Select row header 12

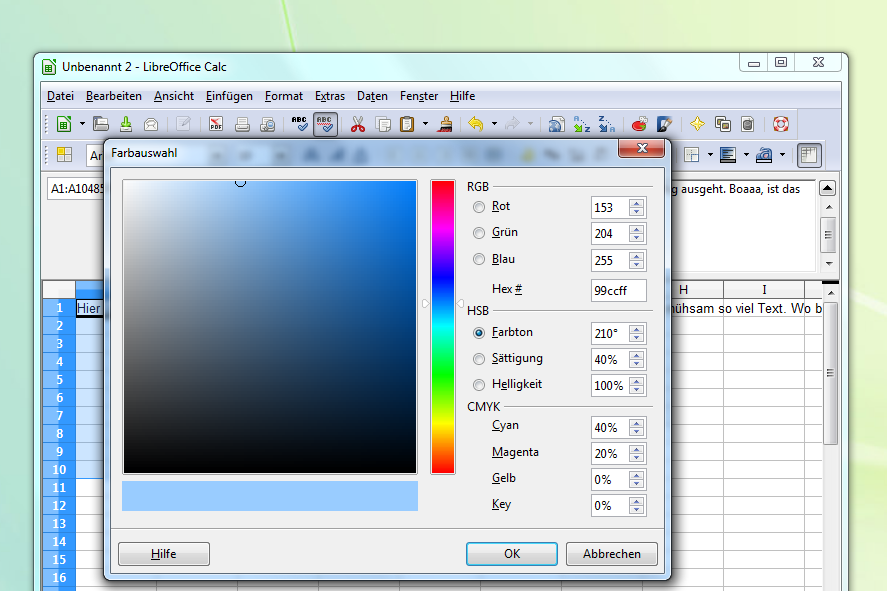59,506
